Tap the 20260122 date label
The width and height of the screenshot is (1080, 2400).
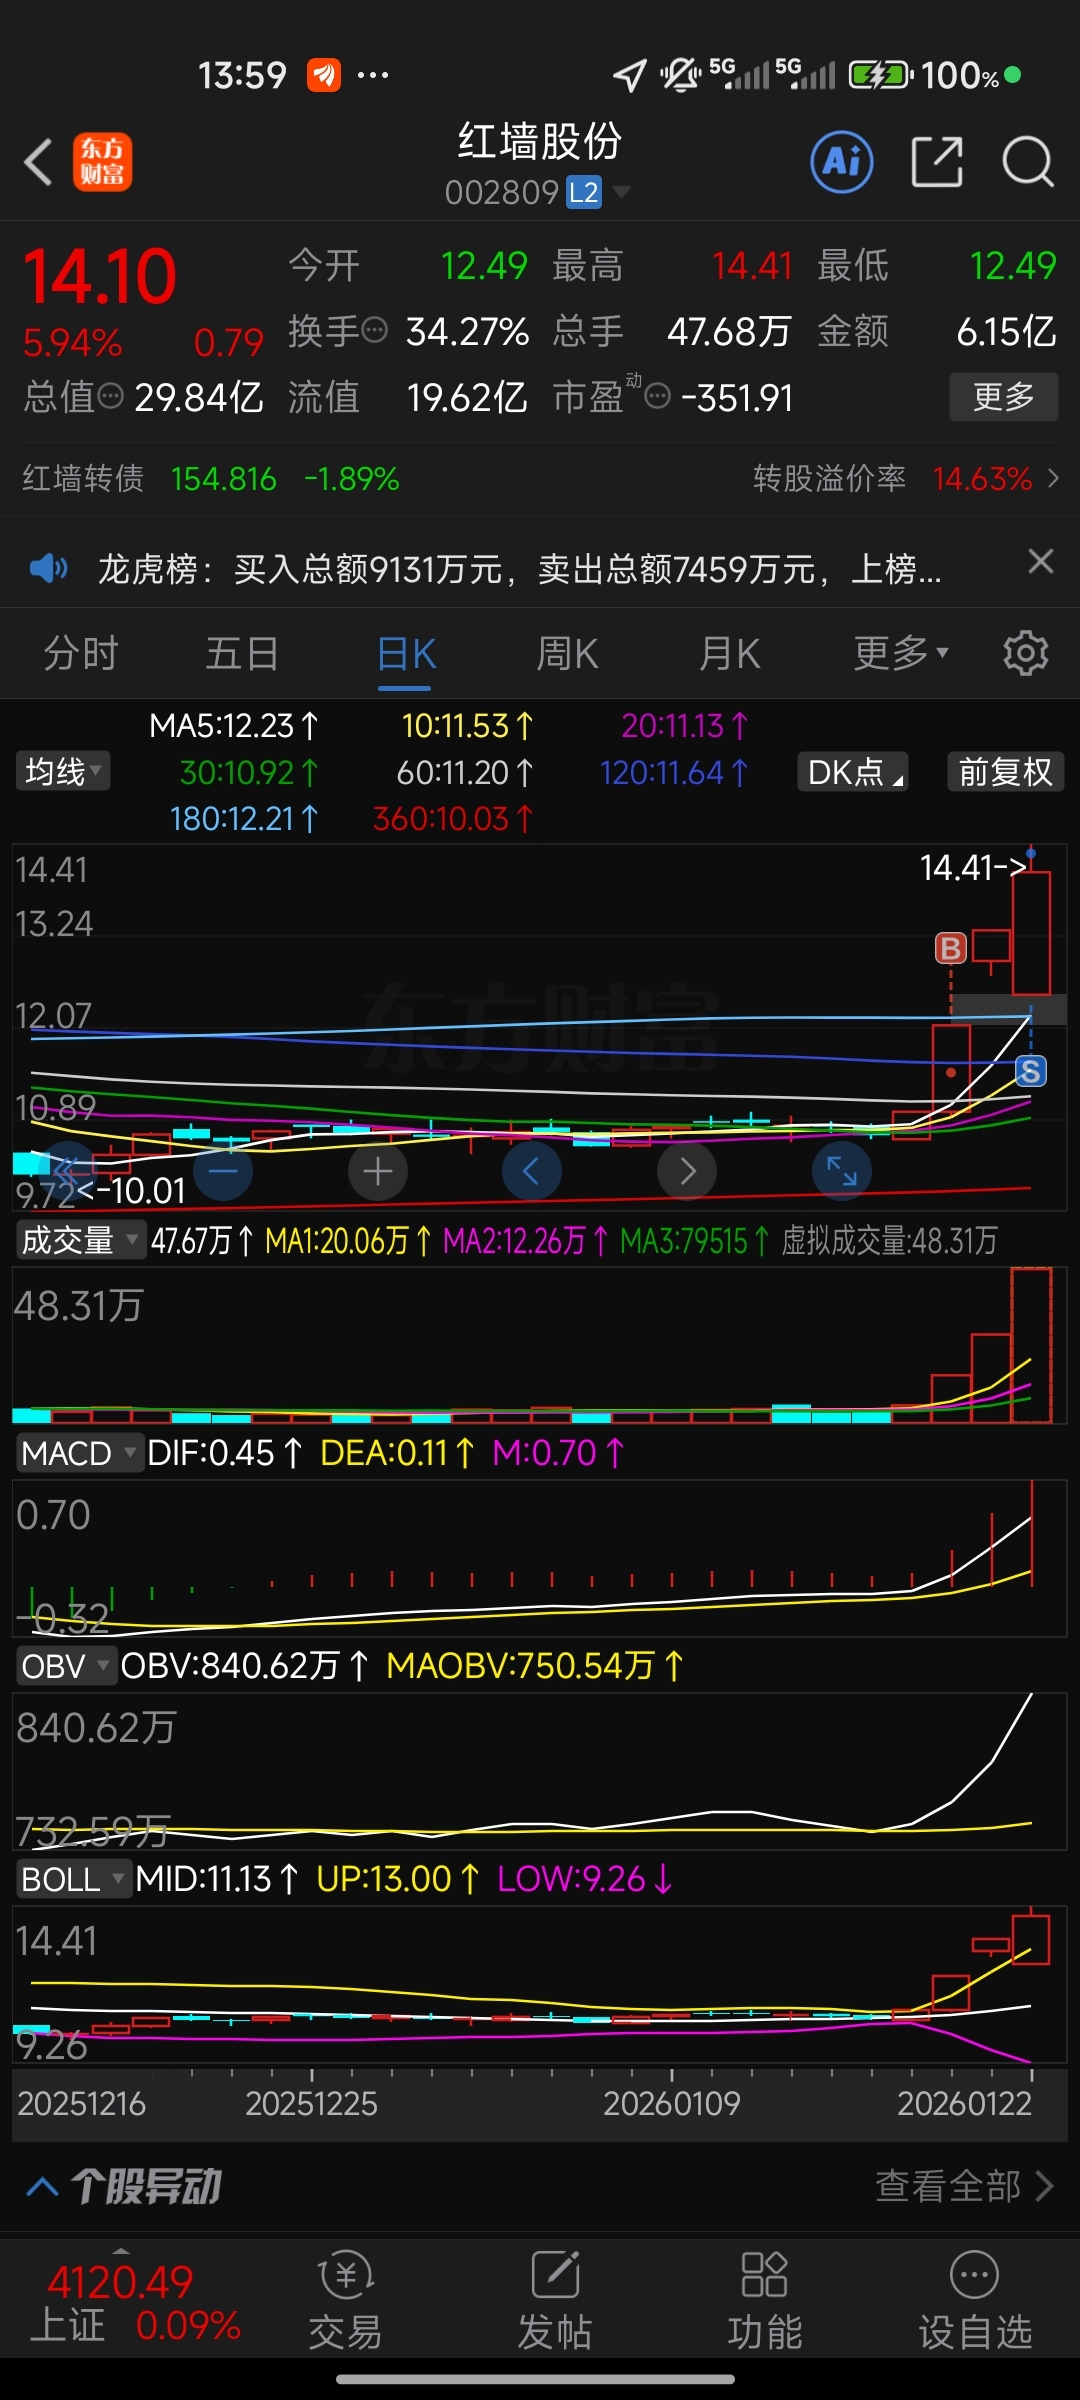point(964,2103)
